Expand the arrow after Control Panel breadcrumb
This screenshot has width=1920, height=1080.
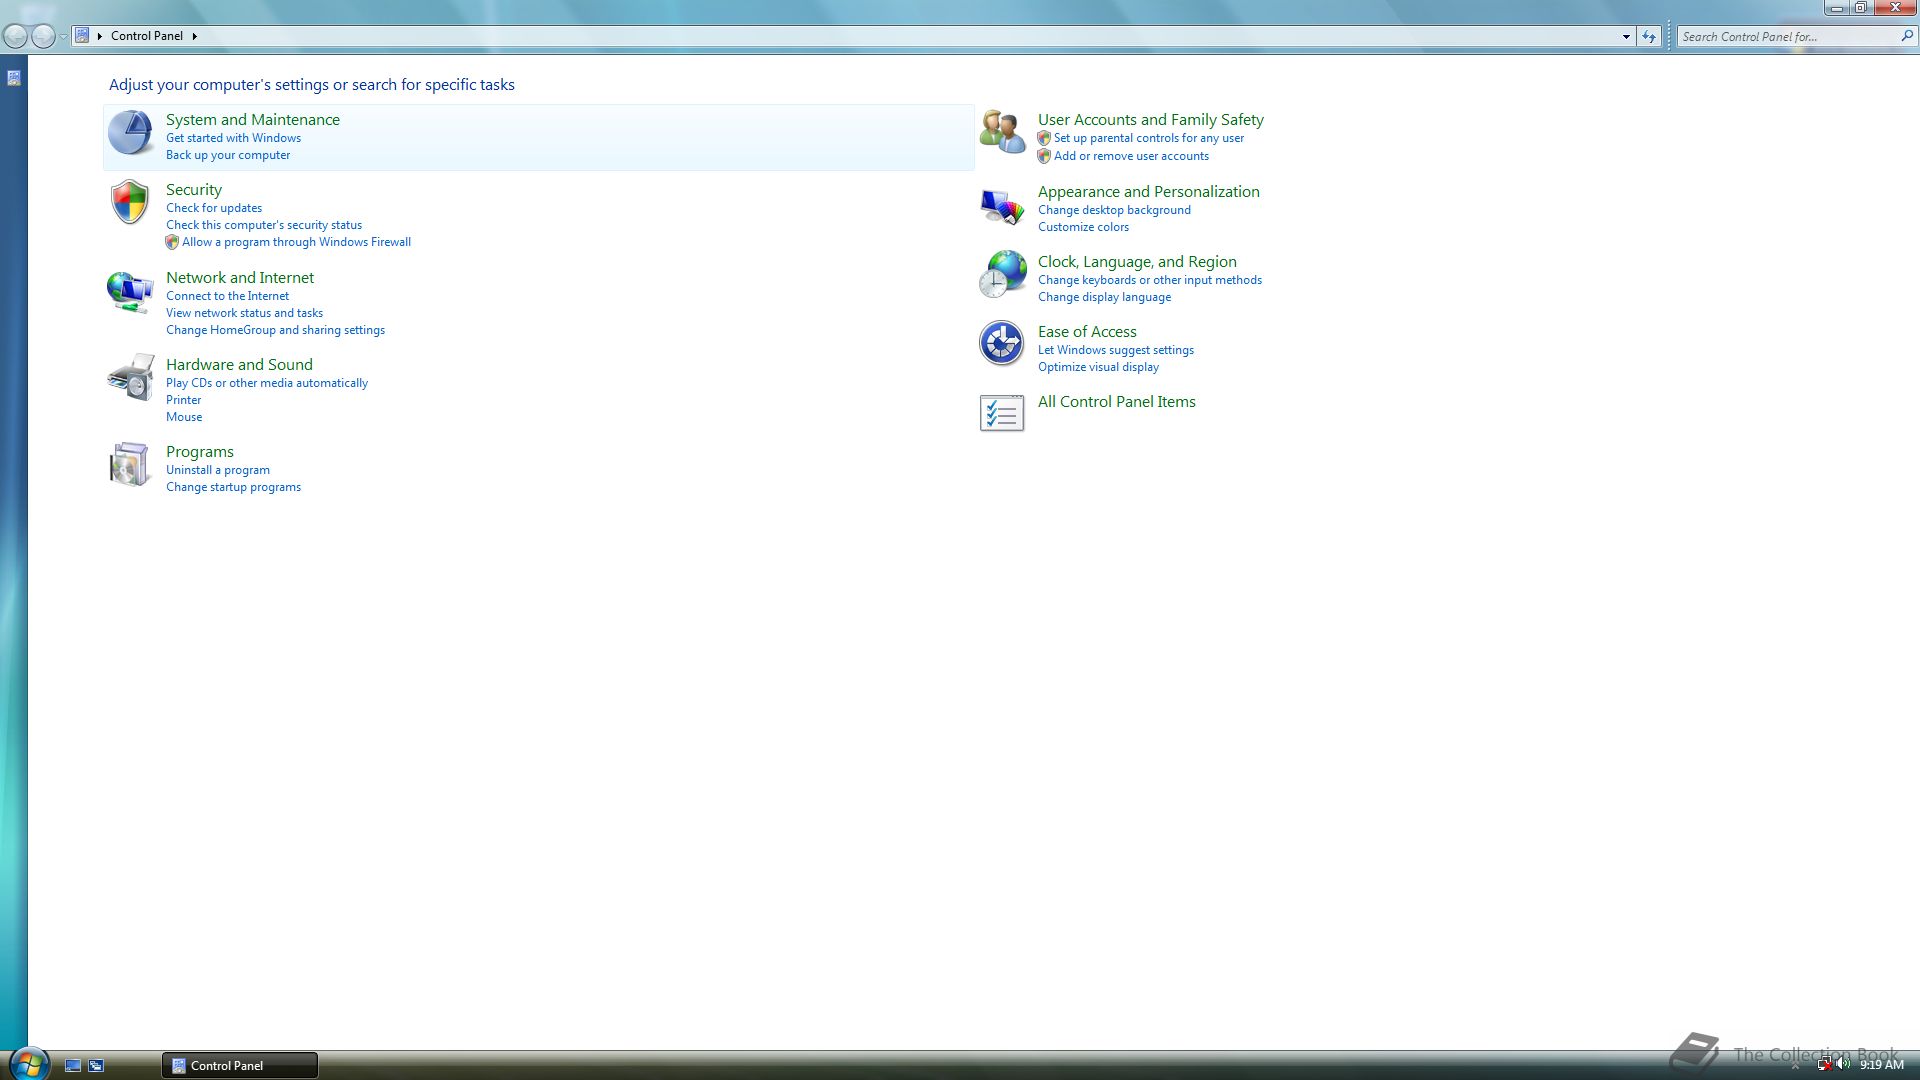tap(194, 36)
